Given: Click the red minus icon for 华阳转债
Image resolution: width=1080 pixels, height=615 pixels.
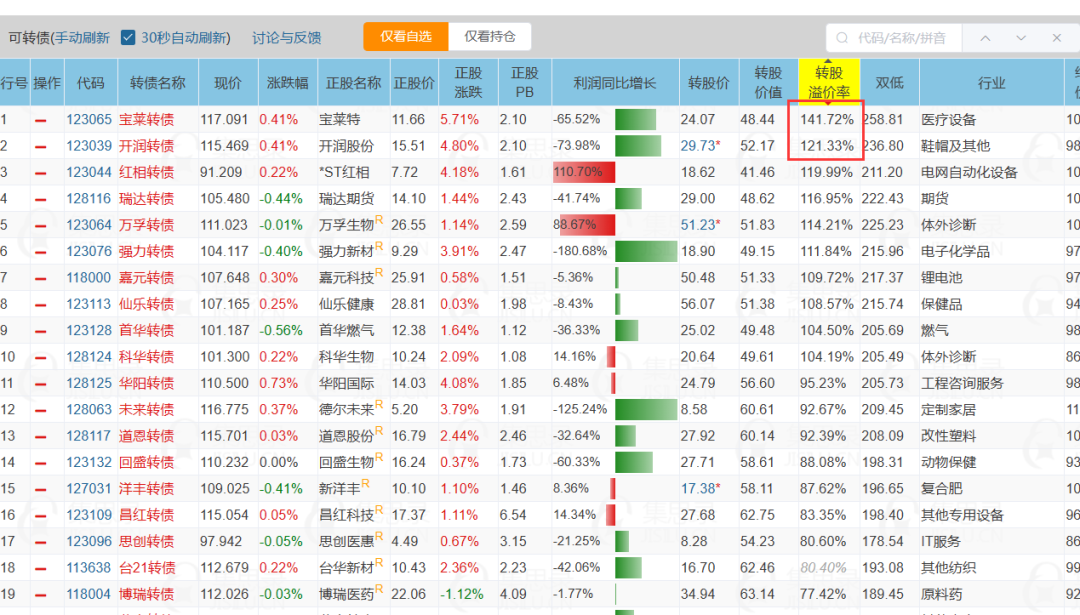Looking at the screenshot, I should 41,384.
